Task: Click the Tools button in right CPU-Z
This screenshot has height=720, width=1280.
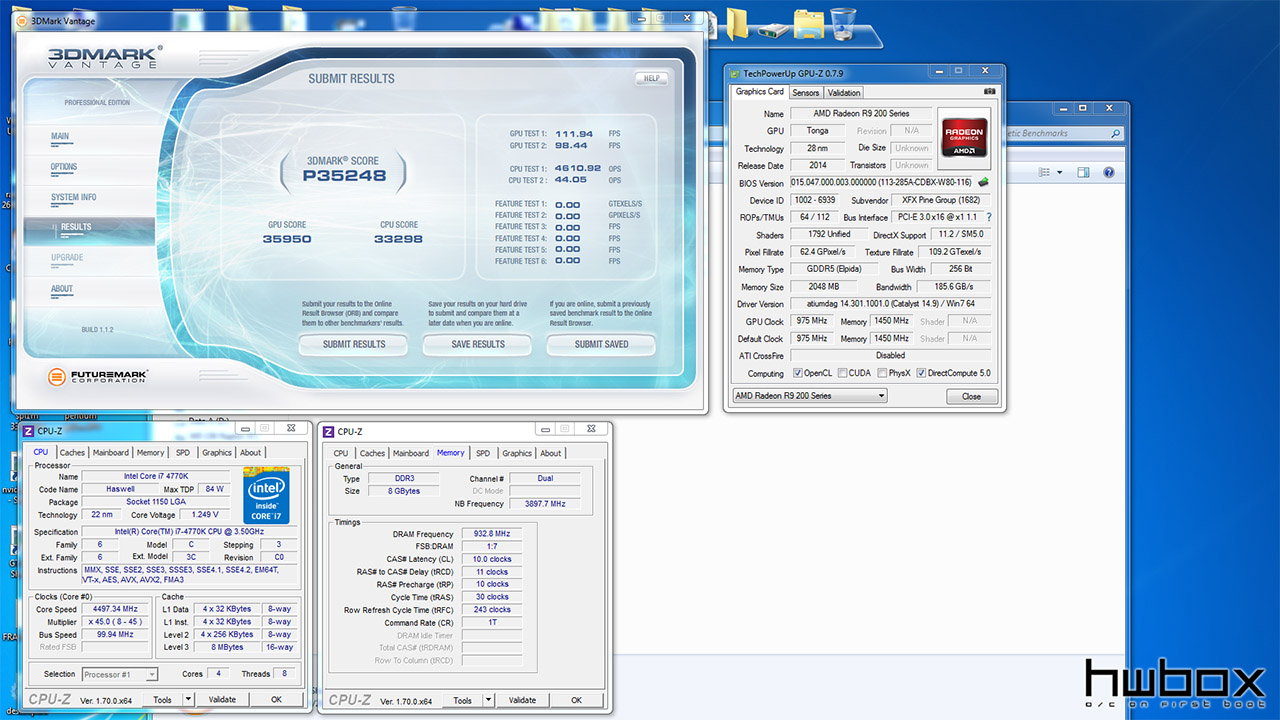Action: pyautogui.click(x=463, y=700)
